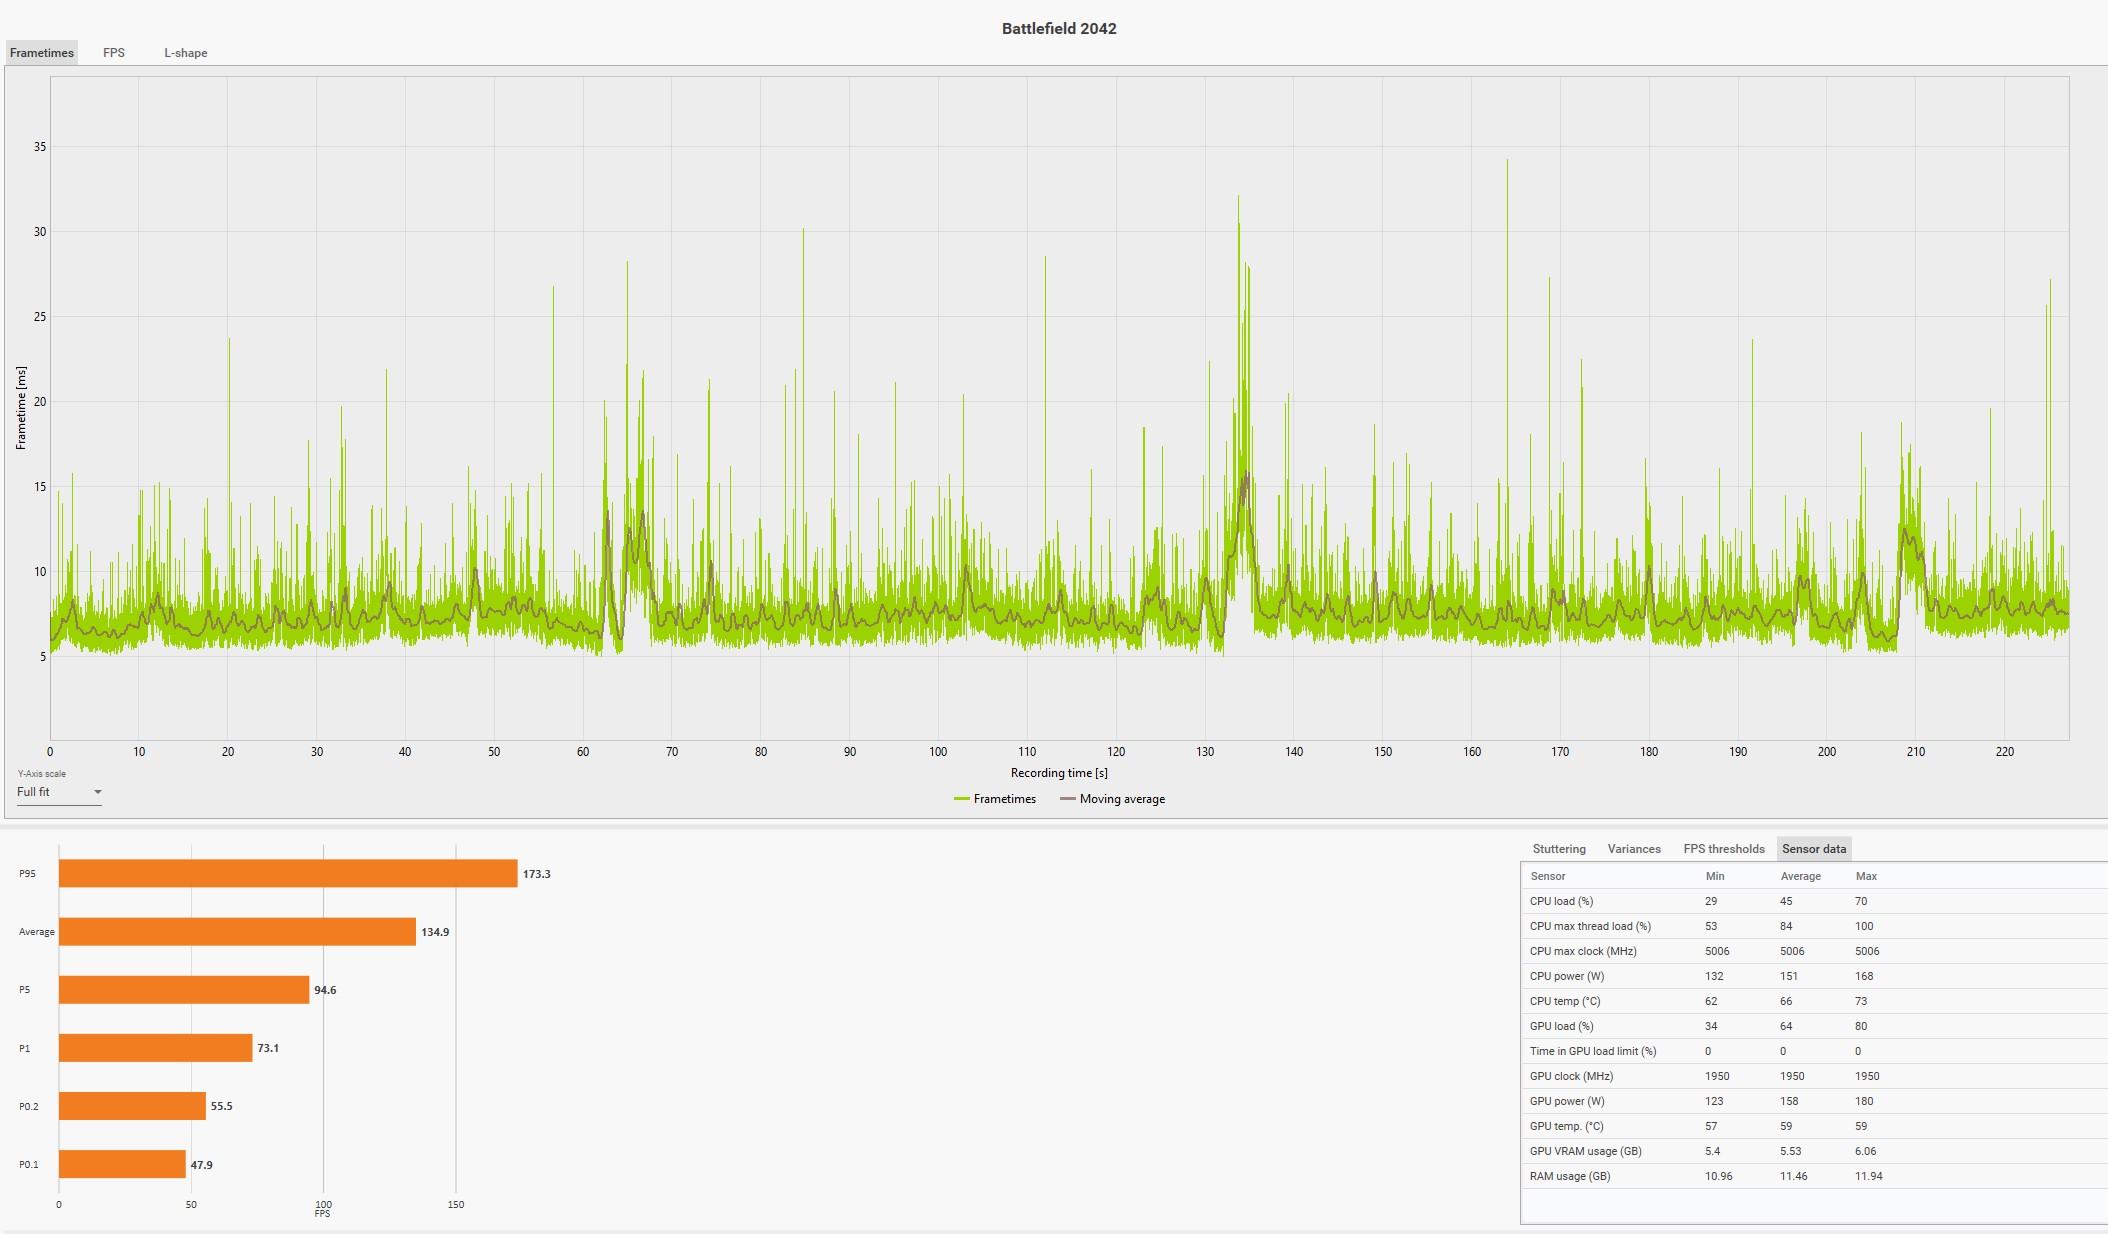Click the Average column header in sensor table
The height and width of the screenshot is (1234, 2108).
tap(1800, 876)
